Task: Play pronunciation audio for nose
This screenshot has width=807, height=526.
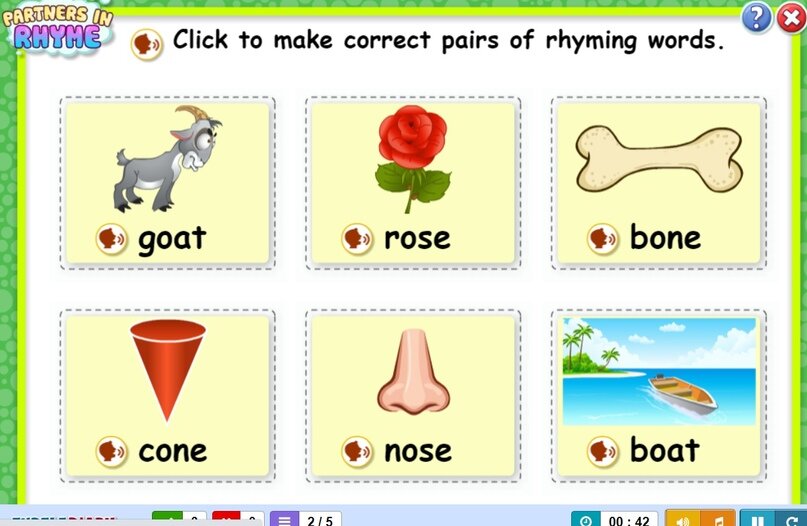Action: (357, 452)
